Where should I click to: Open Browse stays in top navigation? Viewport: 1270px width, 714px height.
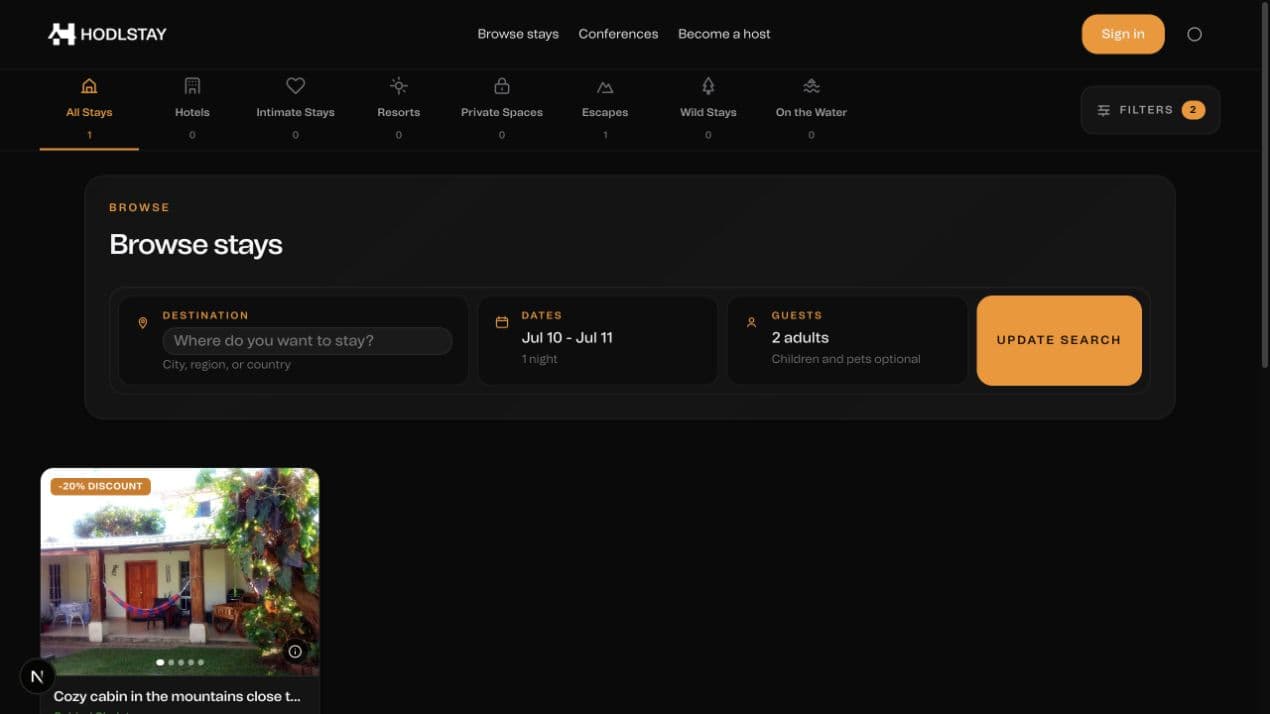coord(518,34)
